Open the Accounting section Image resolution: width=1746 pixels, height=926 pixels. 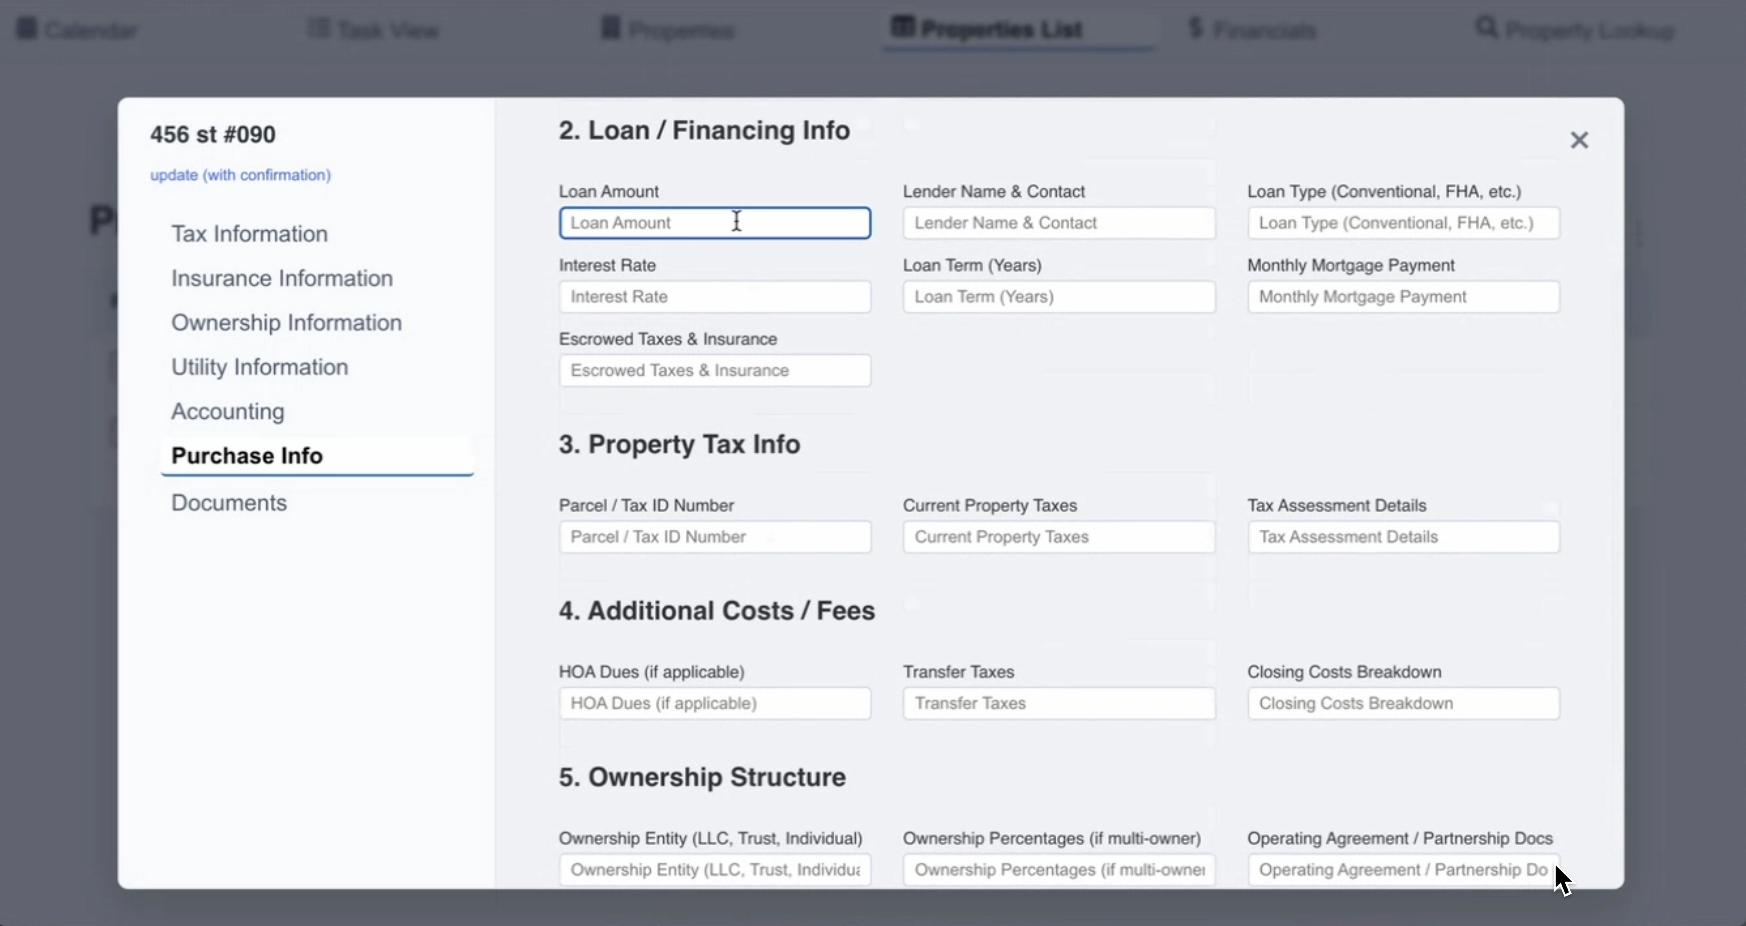click(x=228, y=412)
